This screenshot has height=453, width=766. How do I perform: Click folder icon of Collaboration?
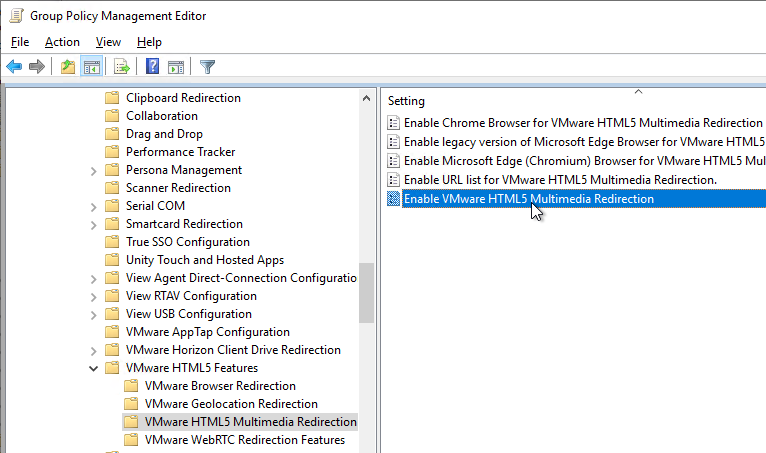click(112, 116)
